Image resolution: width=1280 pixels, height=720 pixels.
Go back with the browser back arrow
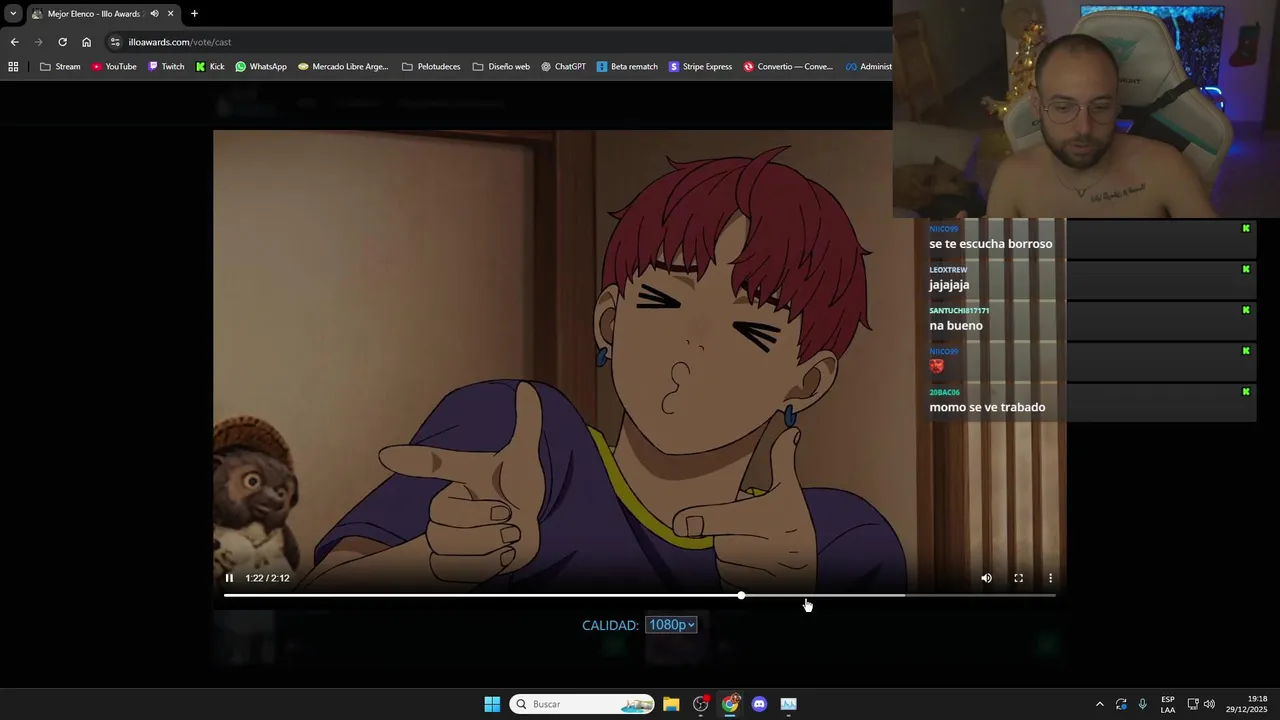14,42
